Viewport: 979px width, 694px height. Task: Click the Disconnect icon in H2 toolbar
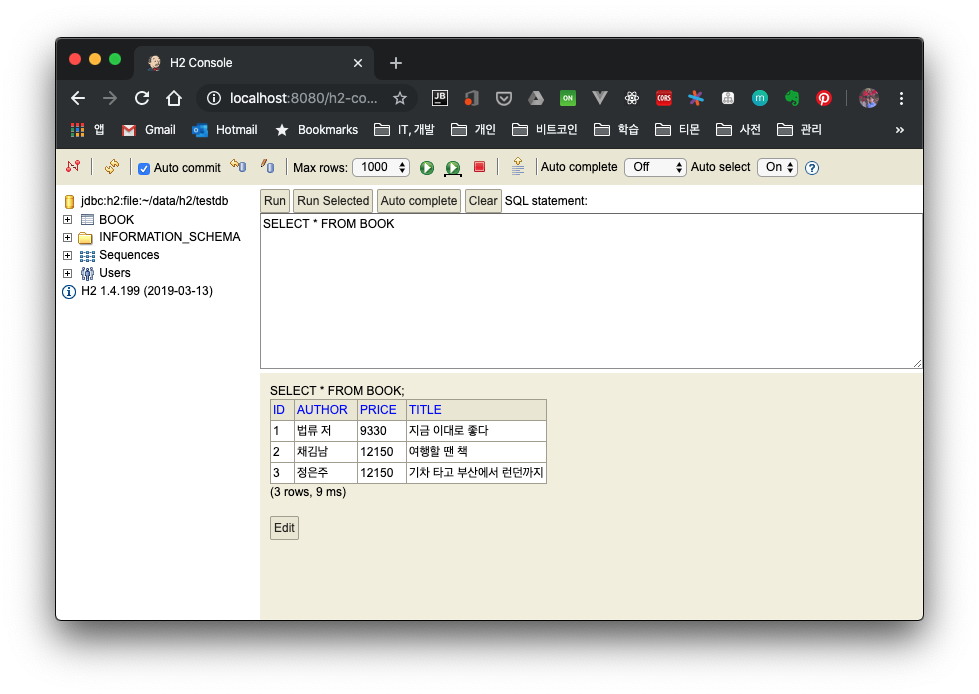72,167
